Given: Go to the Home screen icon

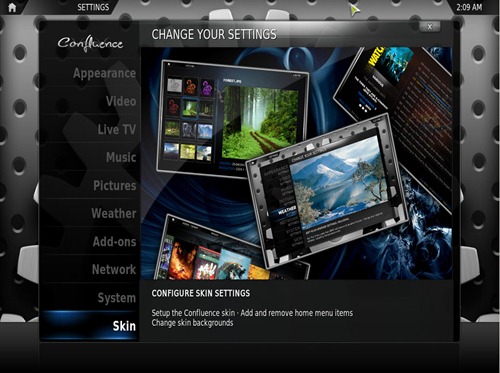Looking at the screenshot, I should pos(12,7).
